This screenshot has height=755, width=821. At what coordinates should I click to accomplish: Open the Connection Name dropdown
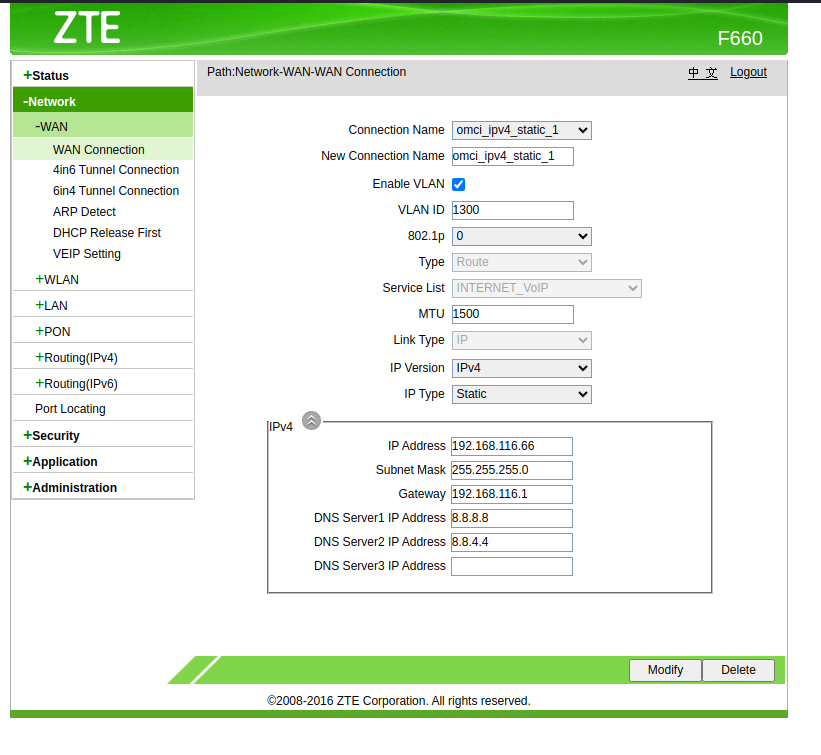(521, 130)
